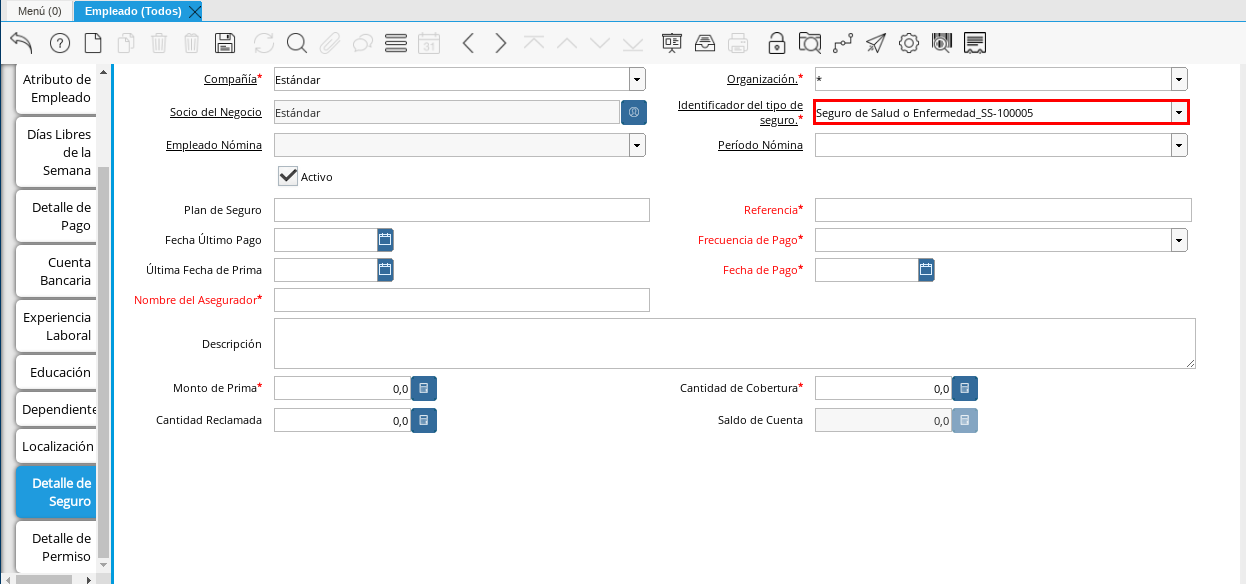Refresh the record with the circular arrows icon

[x=264, y=43]
